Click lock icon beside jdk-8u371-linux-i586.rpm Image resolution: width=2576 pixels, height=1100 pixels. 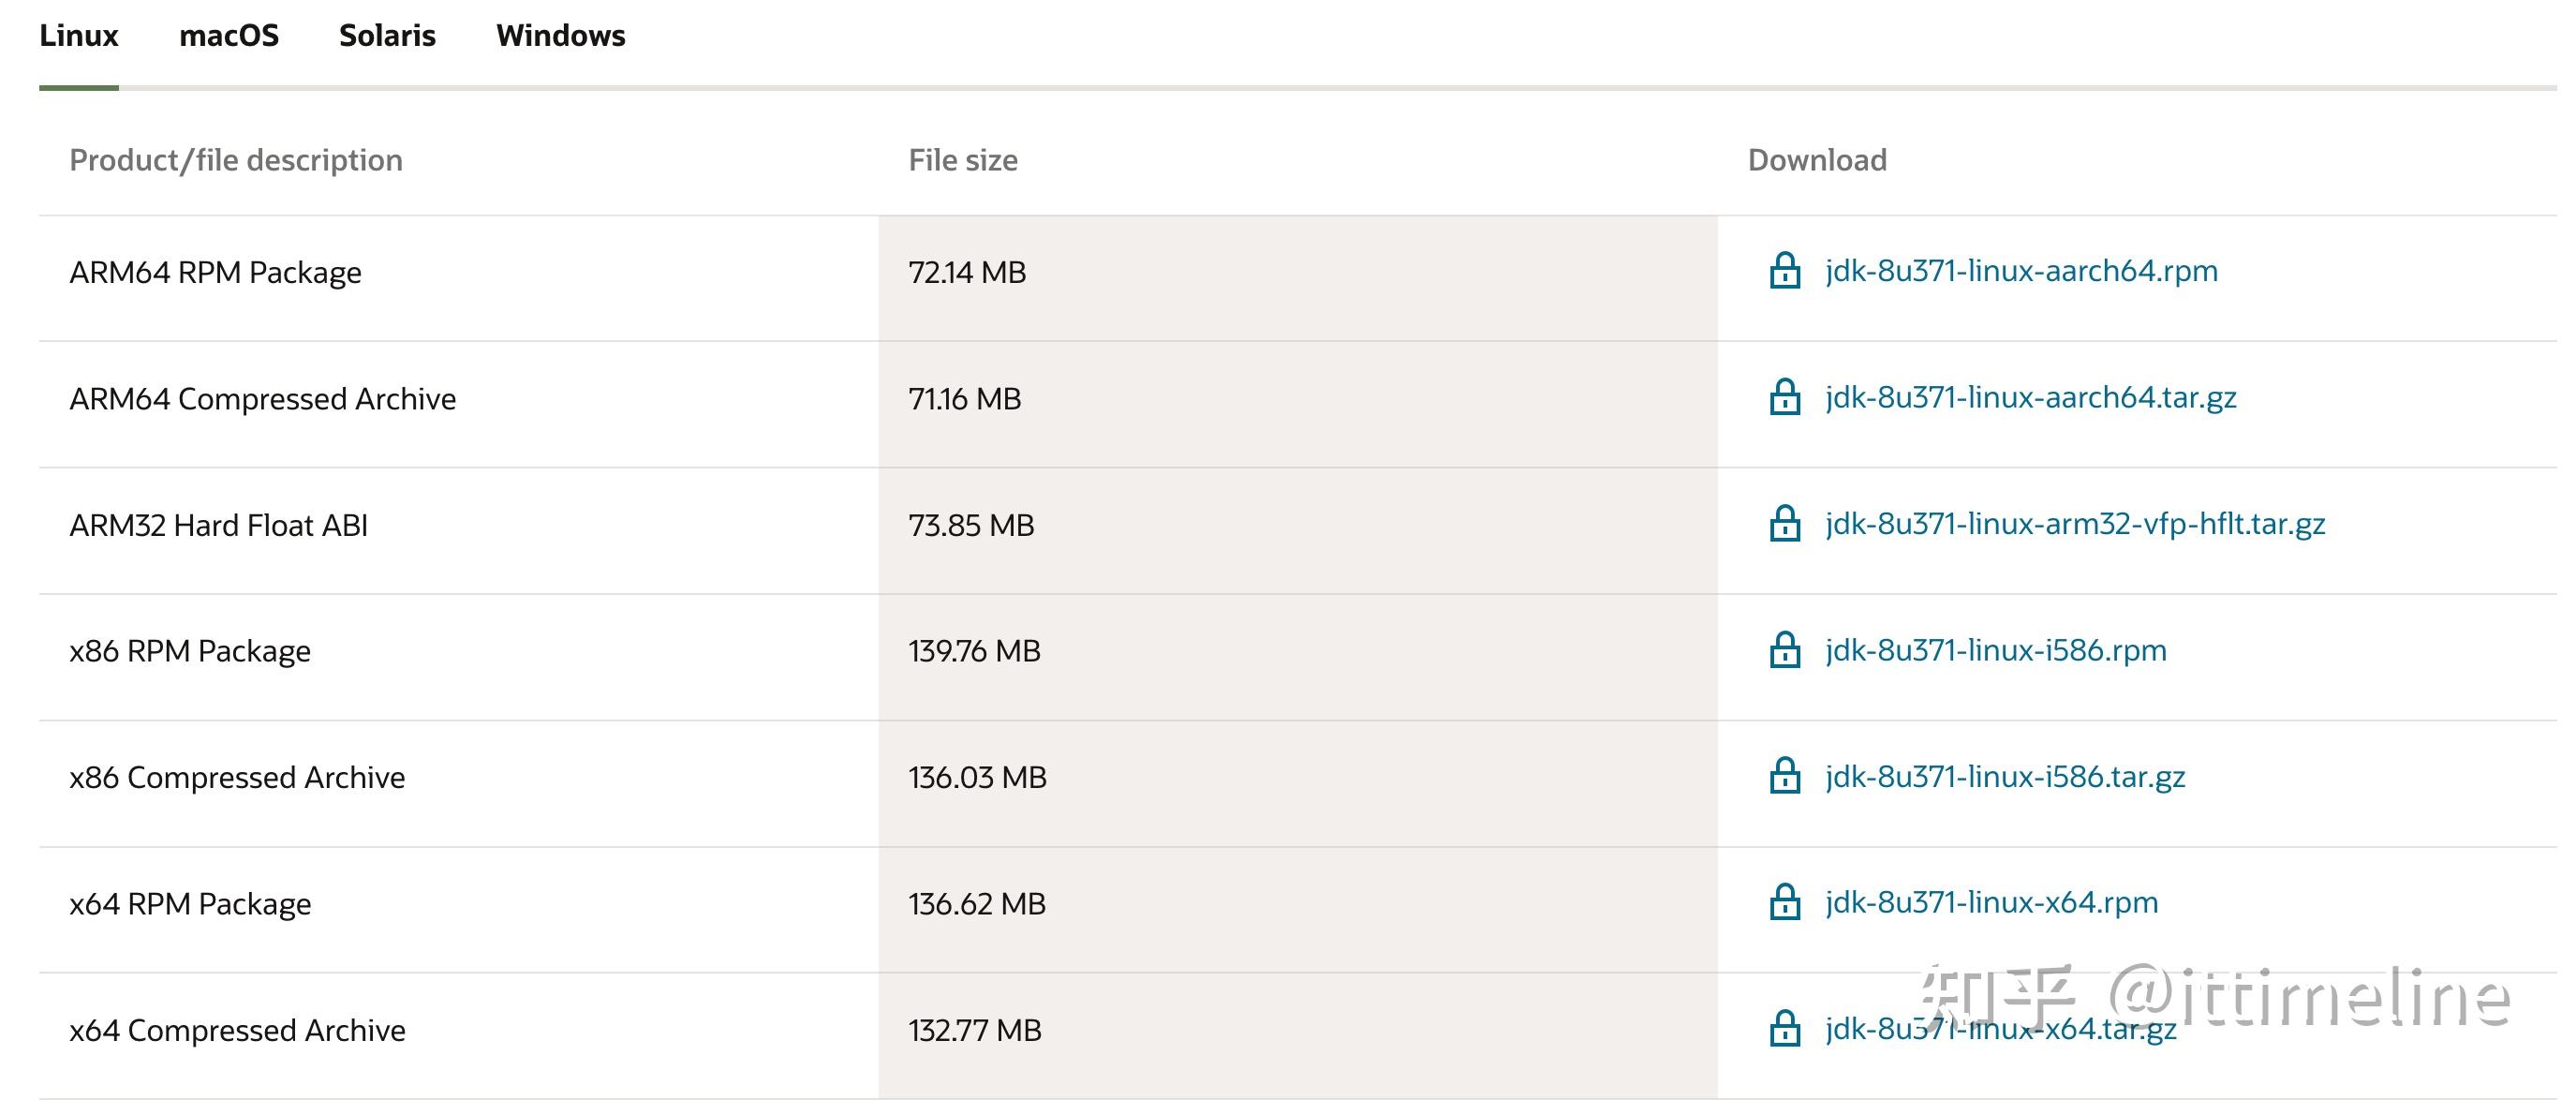1784,650
